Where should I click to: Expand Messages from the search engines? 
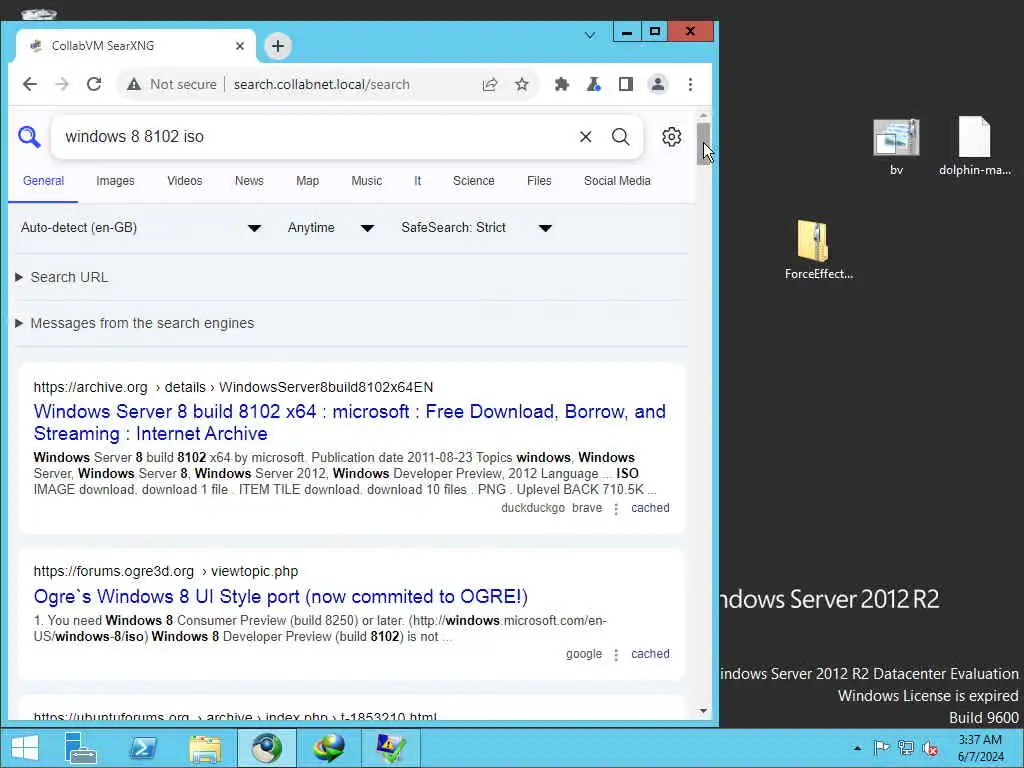[x=135, y=323]
